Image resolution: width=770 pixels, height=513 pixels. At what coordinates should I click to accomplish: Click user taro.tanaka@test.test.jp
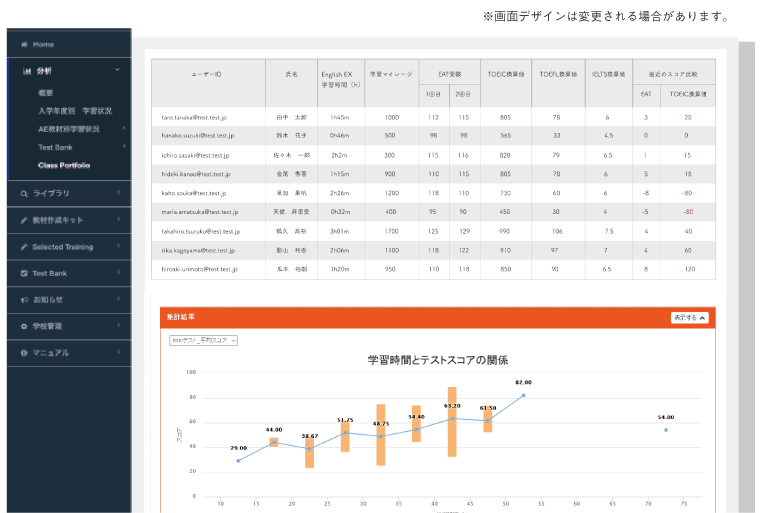click(x=194, y=118)
